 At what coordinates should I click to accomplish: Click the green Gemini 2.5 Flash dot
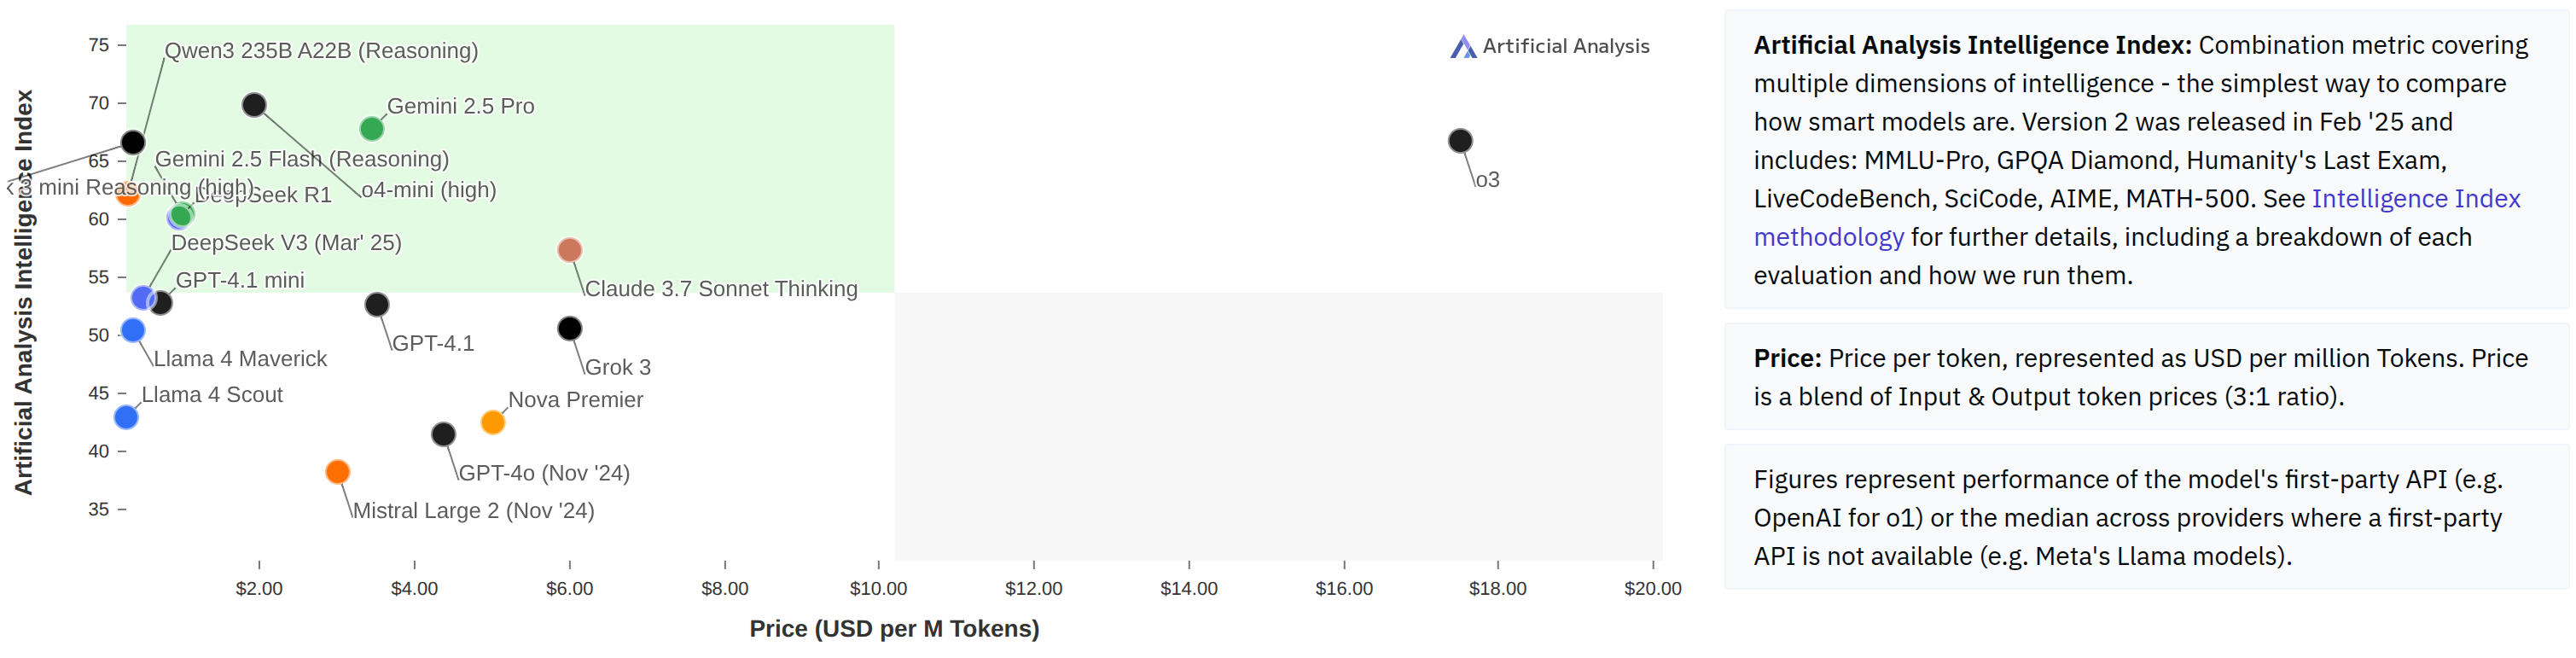point(181,215)
